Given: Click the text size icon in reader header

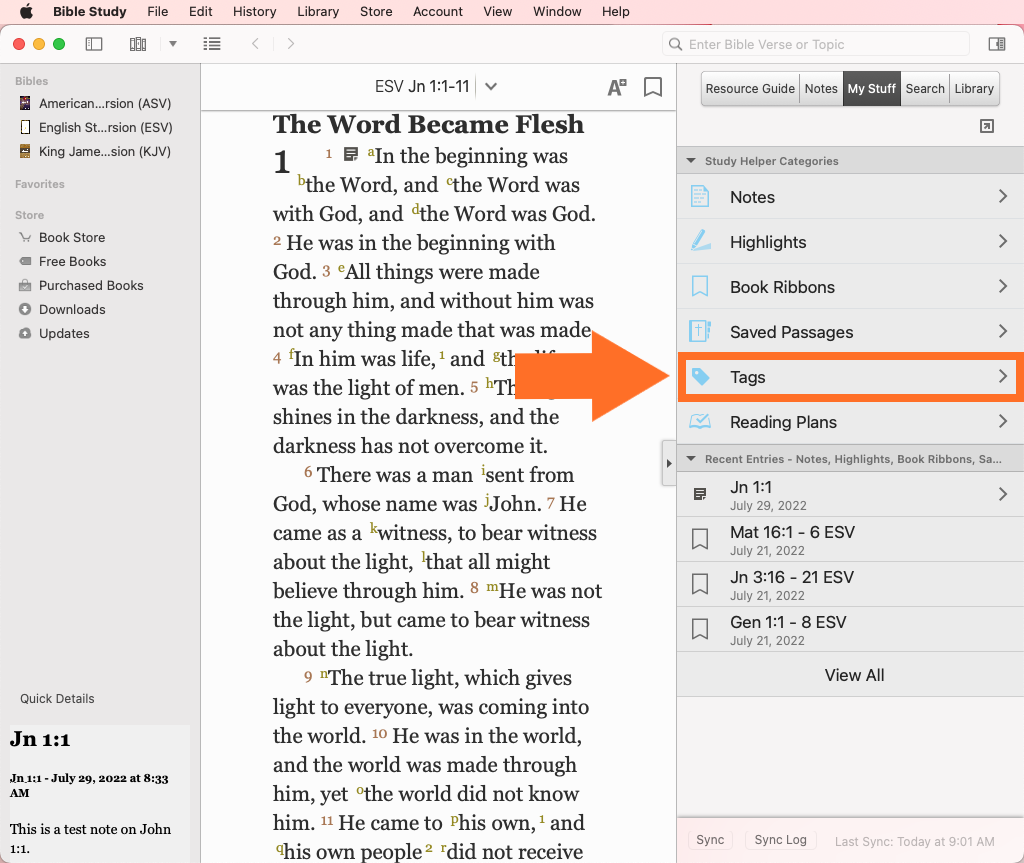Looking at the screenshot, I should pyautogui.click(x=617, y=87).
